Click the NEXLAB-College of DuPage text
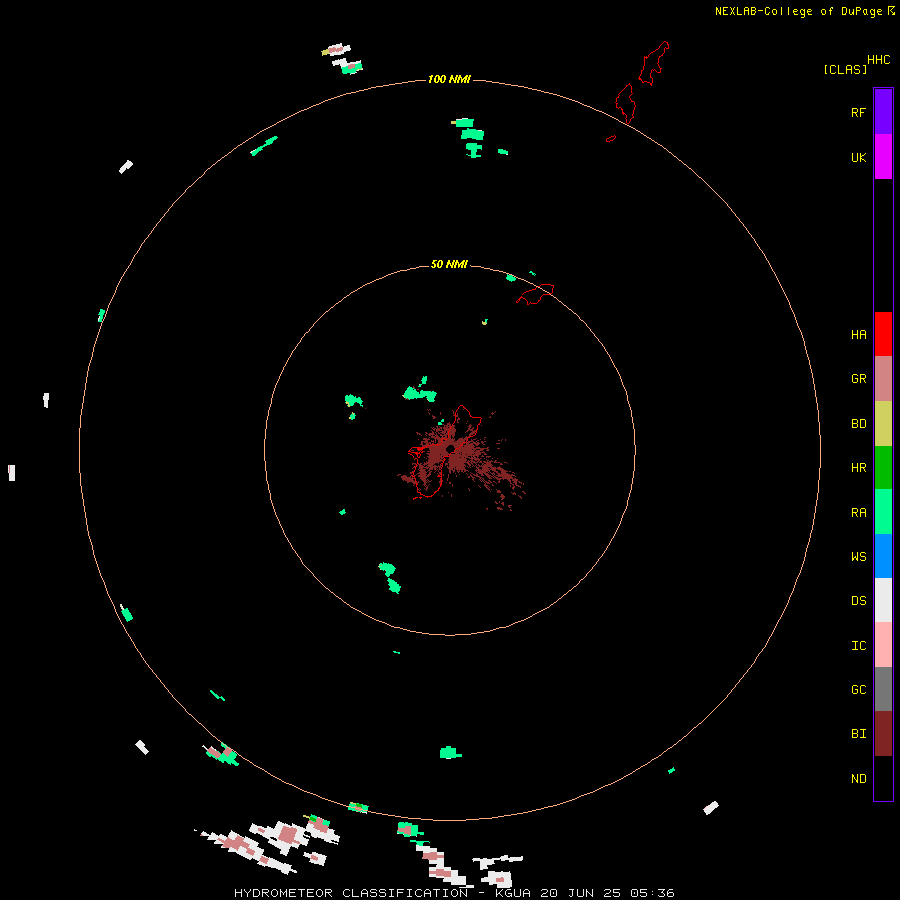 (798, 11)
